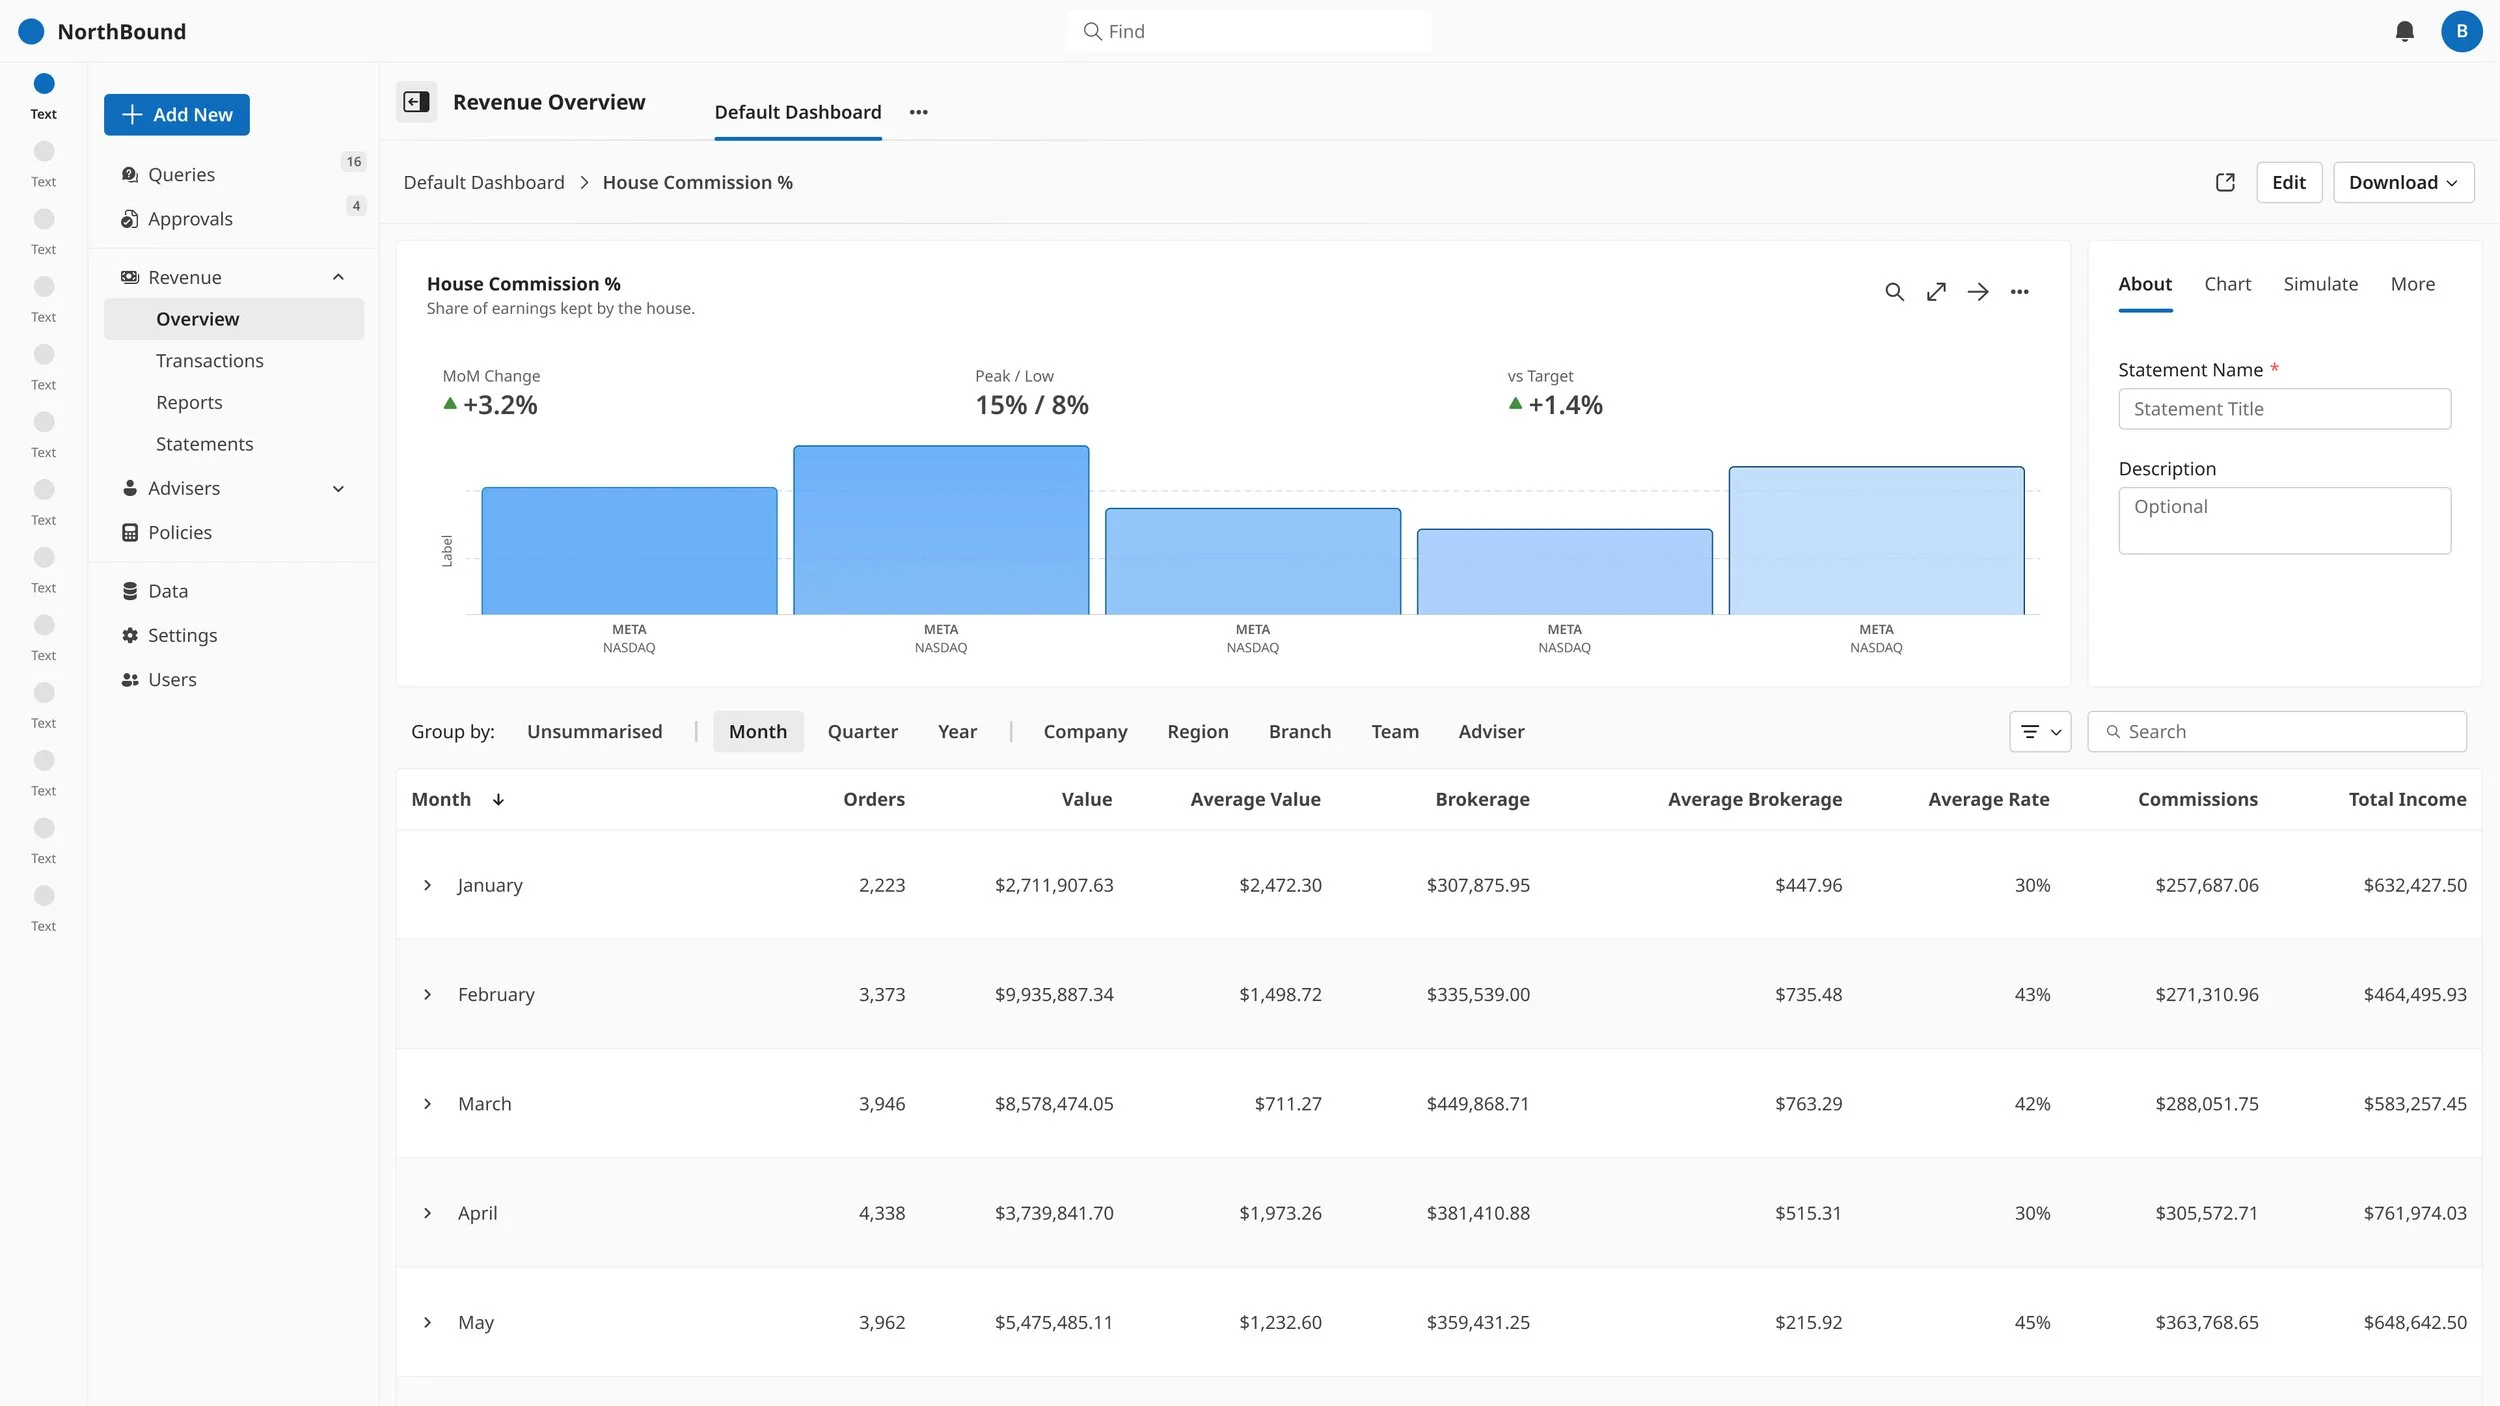
Task: Focus the Find search field
Action: click(x=1248, y=32)
